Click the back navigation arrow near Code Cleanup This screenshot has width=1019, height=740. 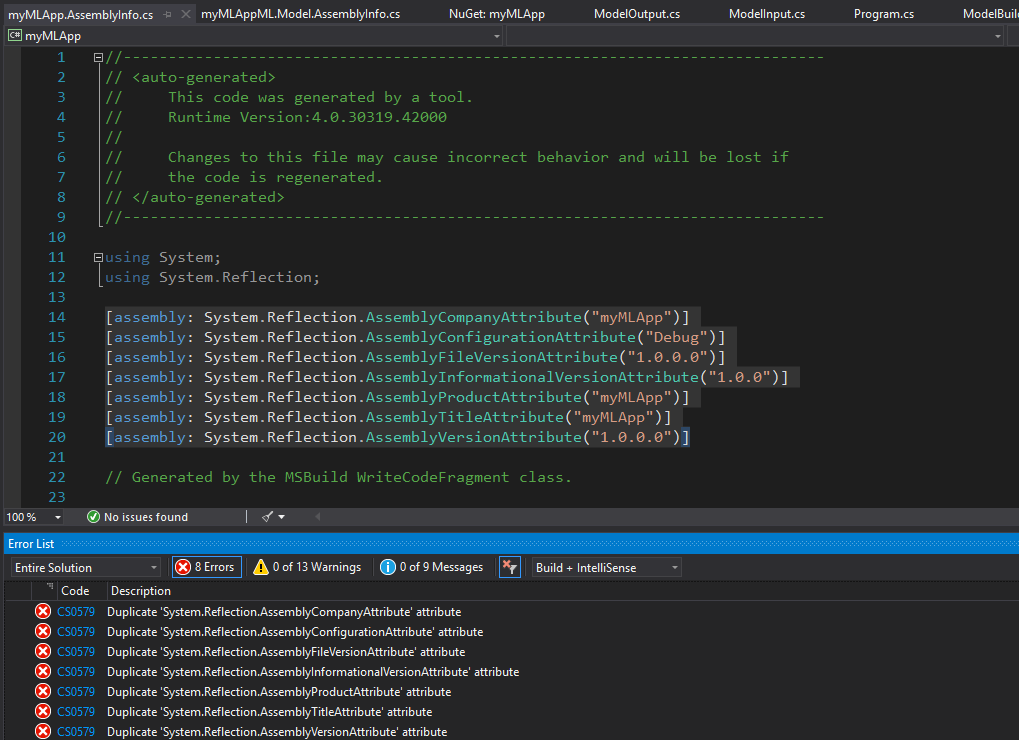point(317,517)
